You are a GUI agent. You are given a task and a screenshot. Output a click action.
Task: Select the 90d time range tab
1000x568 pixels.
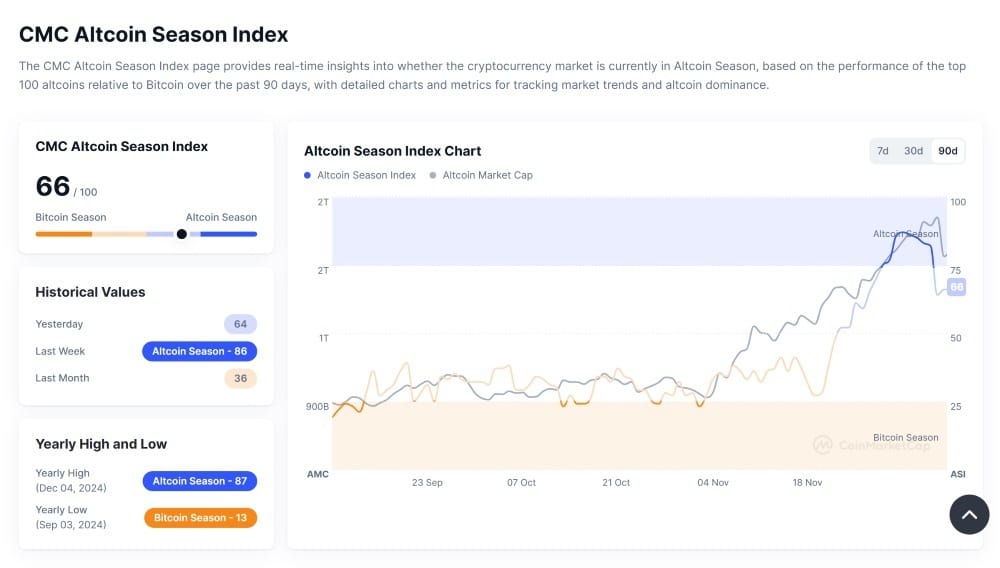947,151
